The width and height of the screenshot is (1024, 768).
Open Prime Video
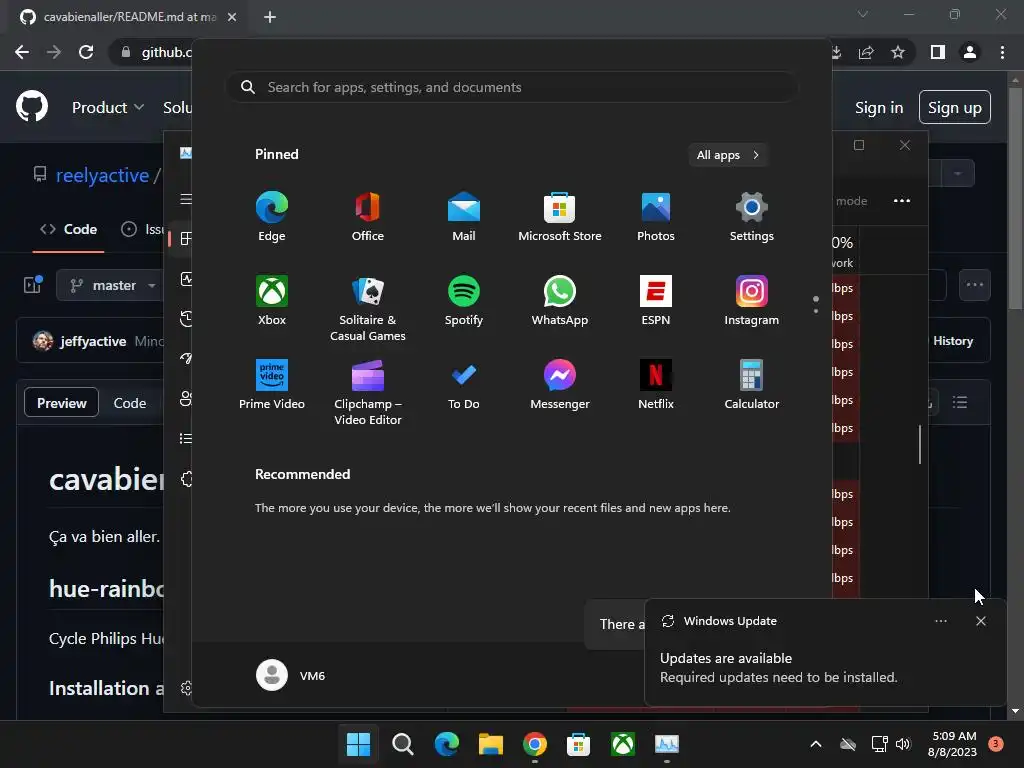click(272, 385)
